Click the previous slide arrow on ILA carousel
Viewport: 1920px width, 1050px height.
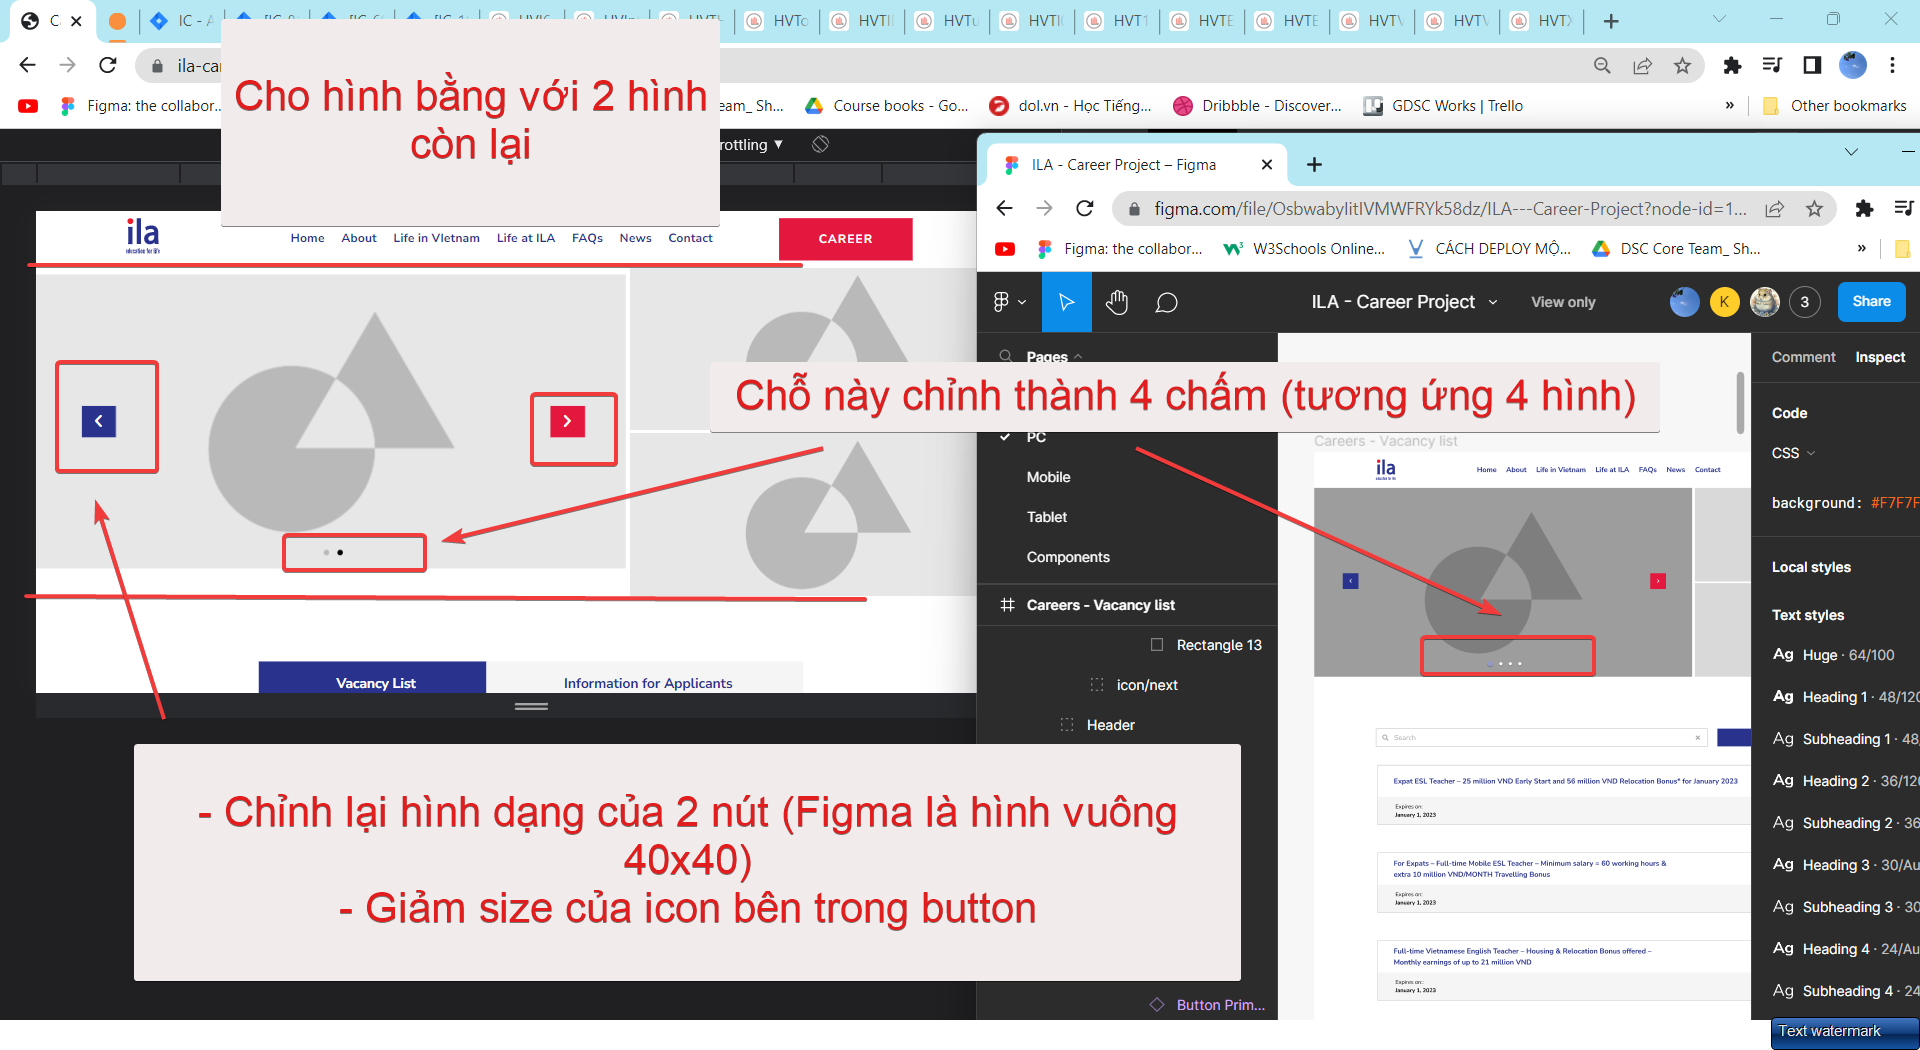pyautogui.click(x=99, y=421)
